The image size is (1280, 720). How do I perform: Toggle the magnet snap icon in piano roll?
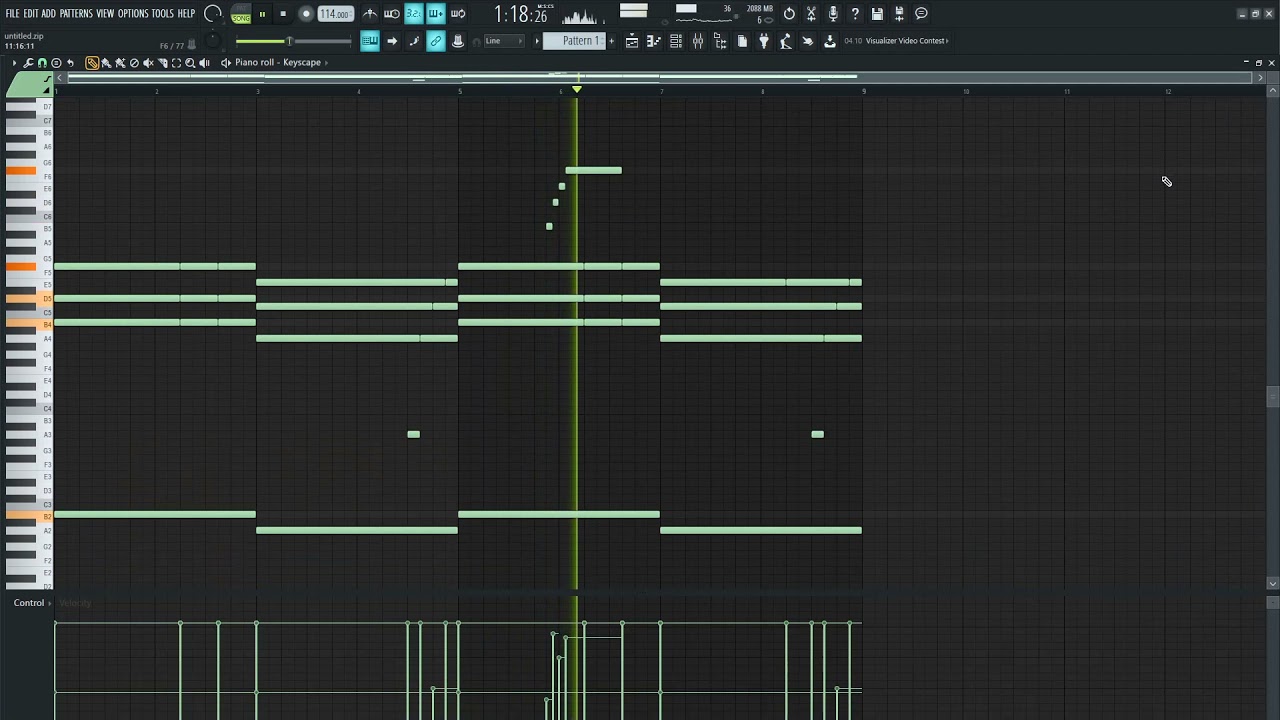pos(42,63)
